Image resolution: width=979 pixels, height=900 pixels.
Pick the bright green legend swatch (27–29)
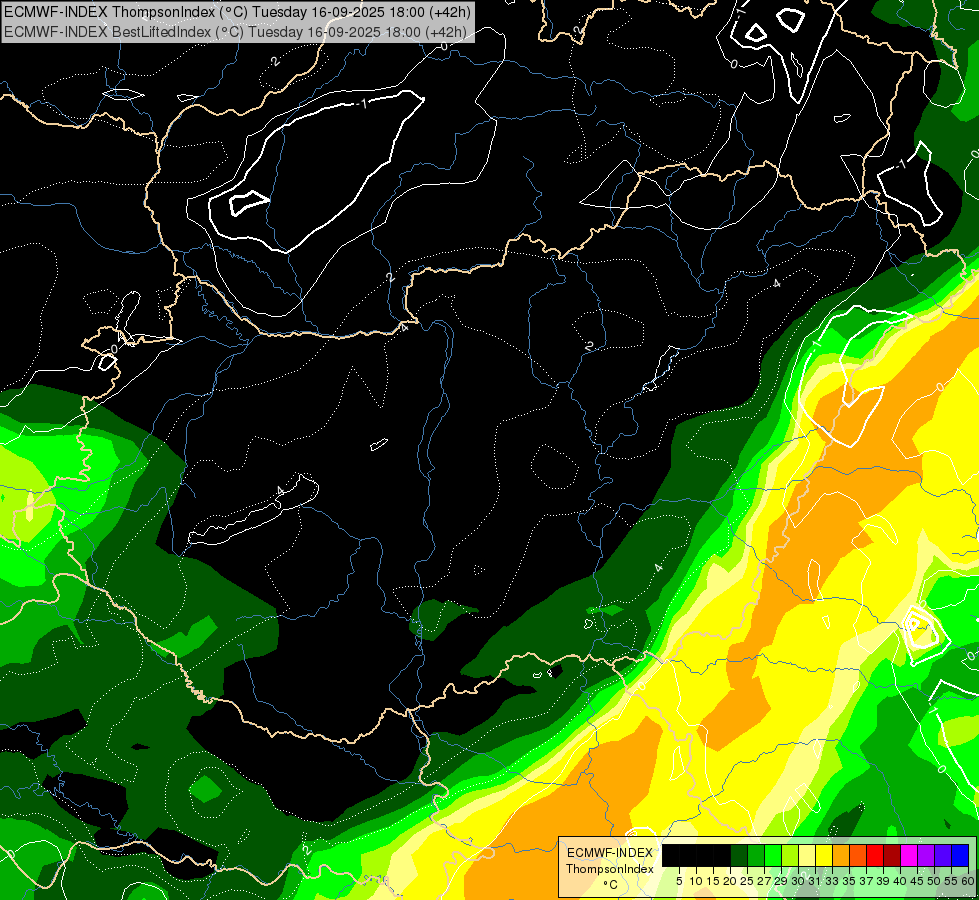click(x=773, y=855)
